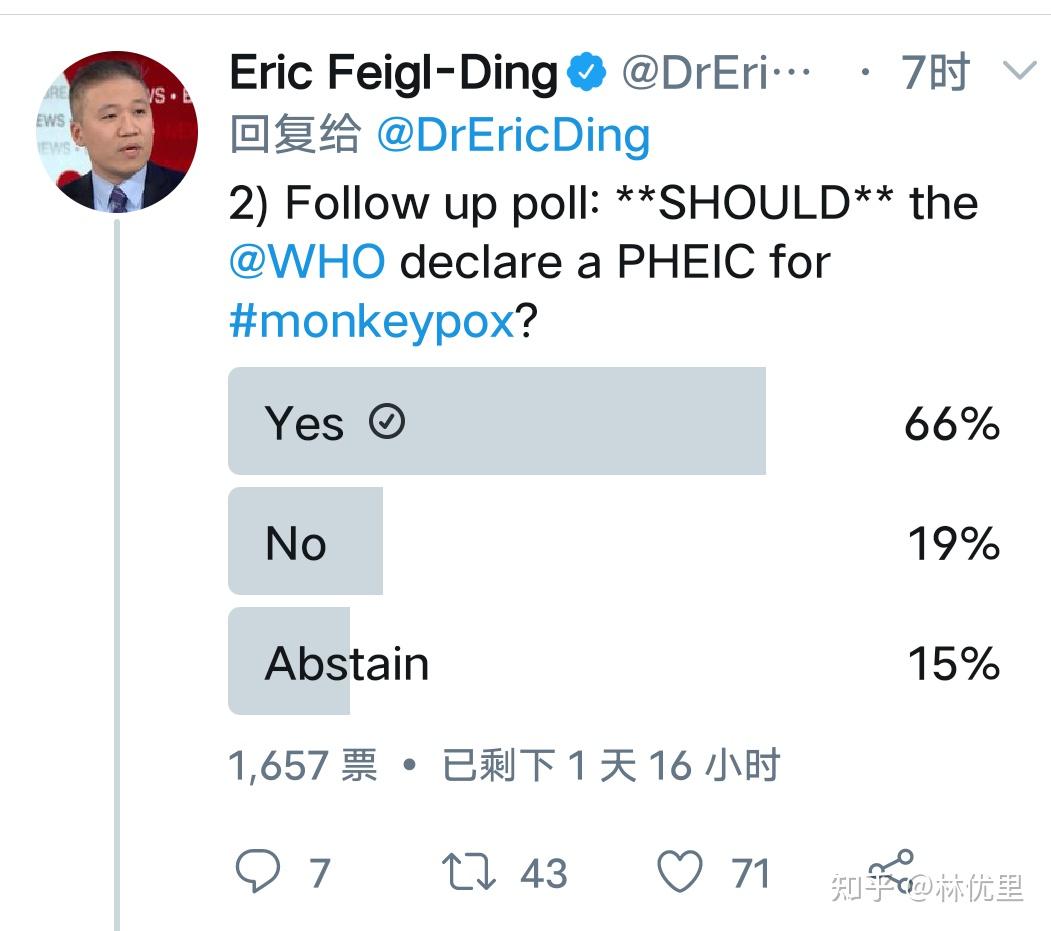Image resolution: width=1051 pixels, height=931 pixels.
Task: Tap the retweet arrows icon
Action: click(x=469, y=871)
